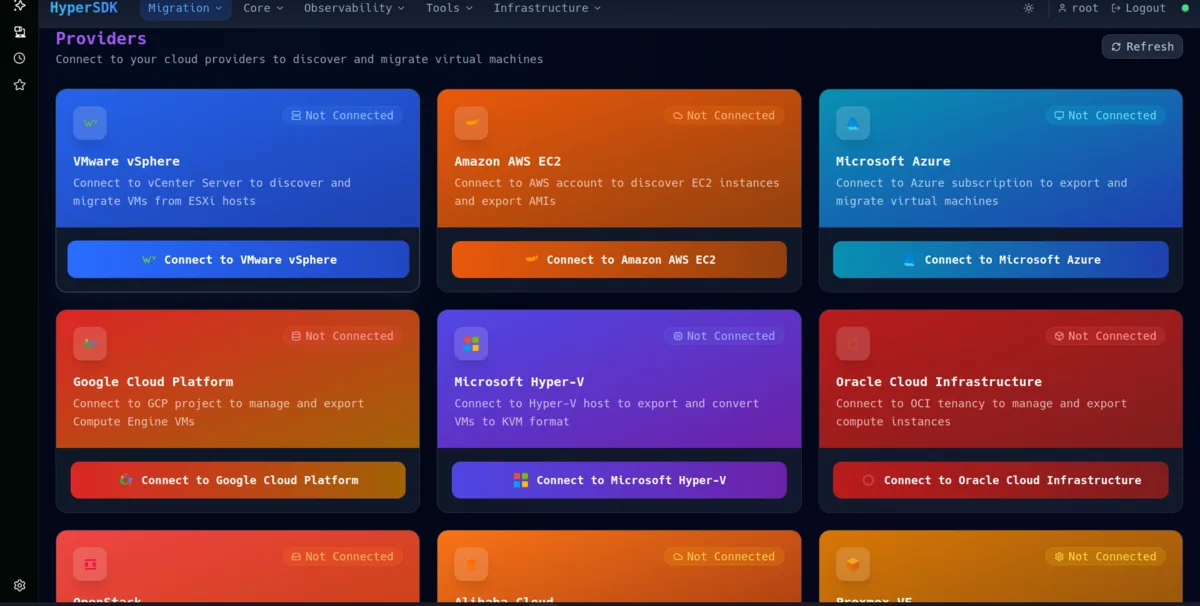Click the Refresh button

[1142, 46]
